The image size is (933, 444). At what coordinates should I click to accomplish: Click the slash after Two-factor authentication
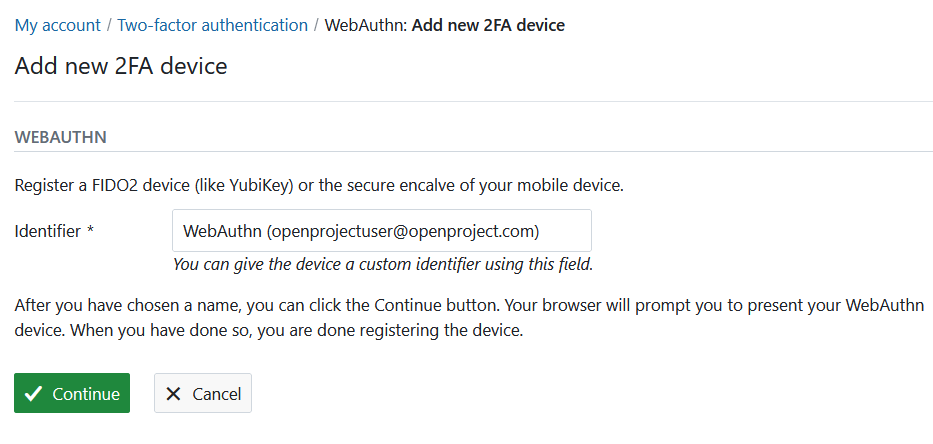point(316,25)
